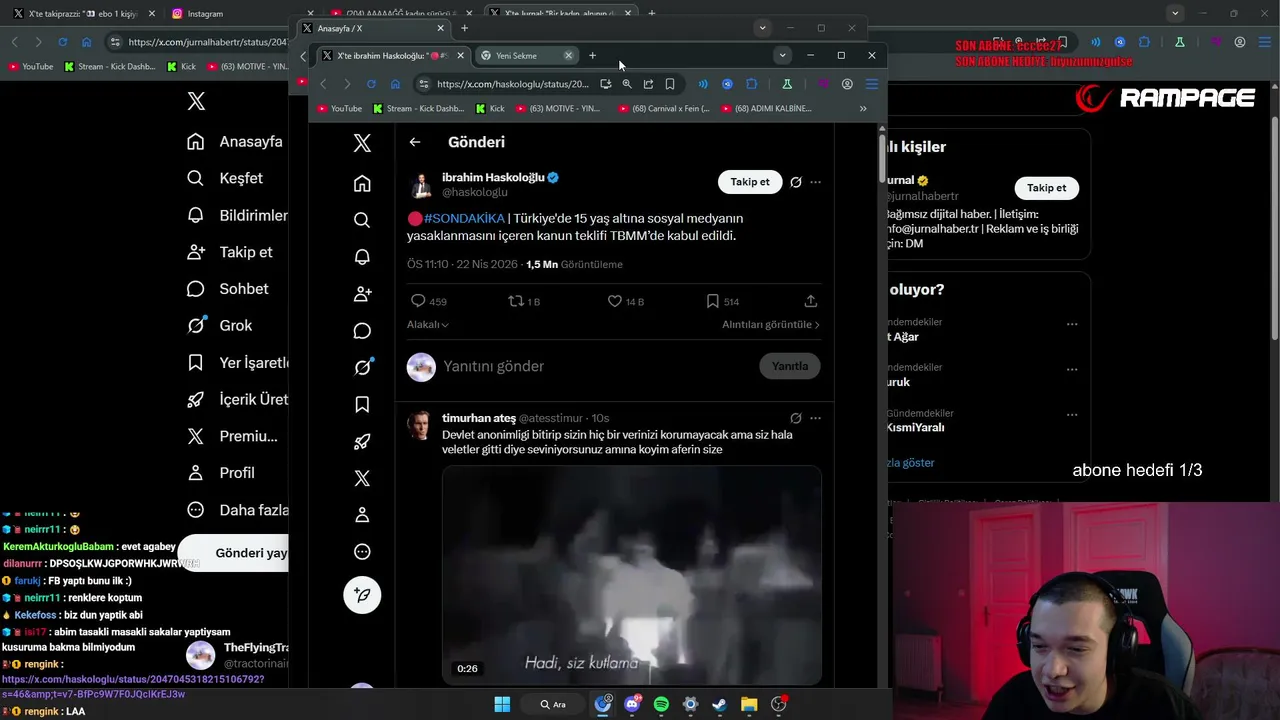This screenshot has width=1280, height=720.
Task: Open OBS Studio from the taskbar
Action: tap(779, 704)
